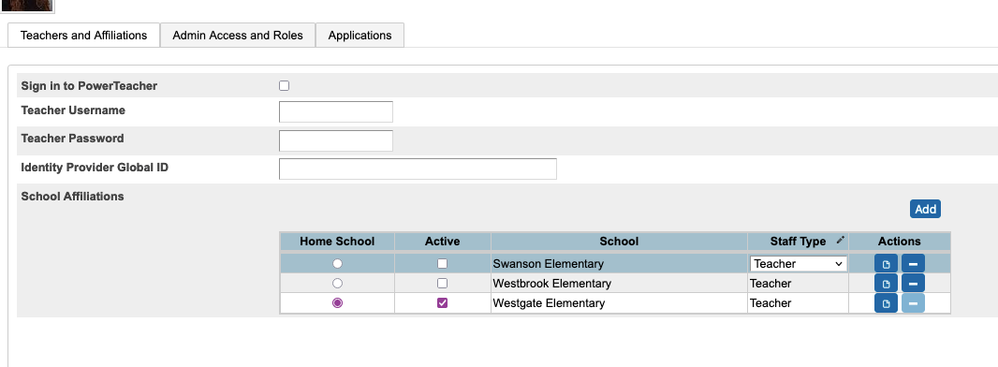The height and width of the screenshot is (367, 998).
Task: Copy the Westbrook Elementary affiliation row
Action: coord(886,283)
